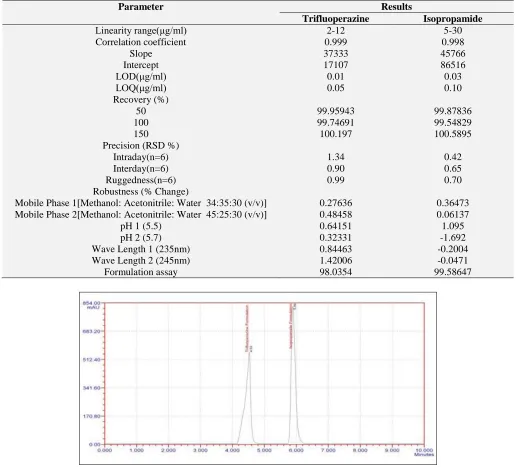Screen dimensions: 516x467
Task: Select the slope value "45766"
Action: 453,54
